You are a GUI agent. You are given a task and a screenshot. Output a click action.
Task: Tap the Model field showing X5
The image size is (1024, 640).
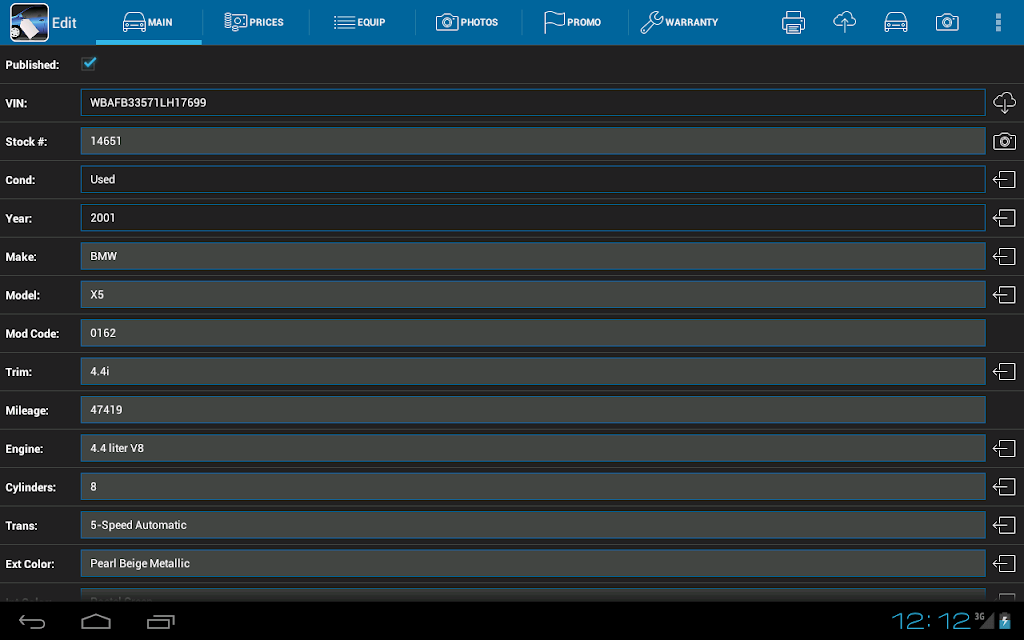pyautogui.click(x=533, y=295)
